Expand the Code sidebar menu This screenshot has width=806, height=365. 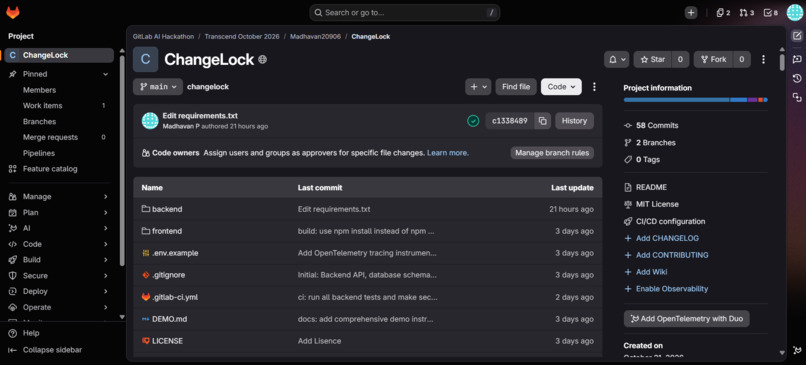click(59, 244)
